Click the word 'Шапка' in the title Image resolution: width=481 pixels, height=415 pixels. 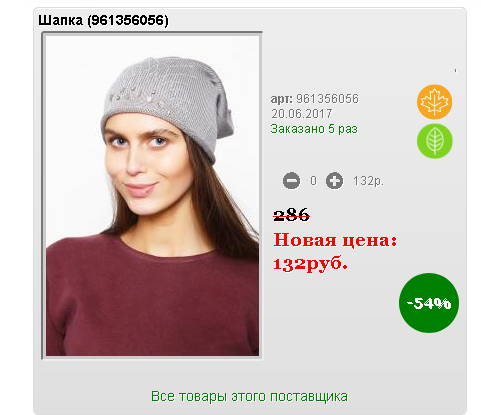tap(60, 21)
